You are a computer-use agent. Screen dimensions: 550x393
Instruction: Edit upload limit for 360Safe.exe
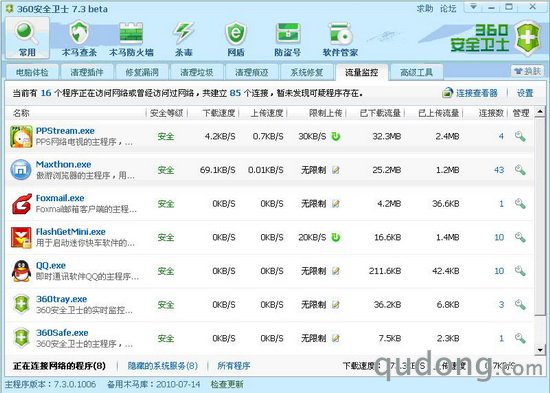(336, 339)
